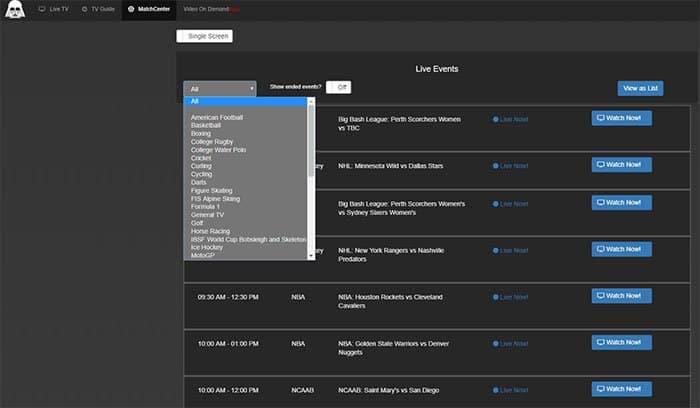This screenshot has height=408, width=700.
Task: Select the MatchCenter tab
Action: pos(149,9)
